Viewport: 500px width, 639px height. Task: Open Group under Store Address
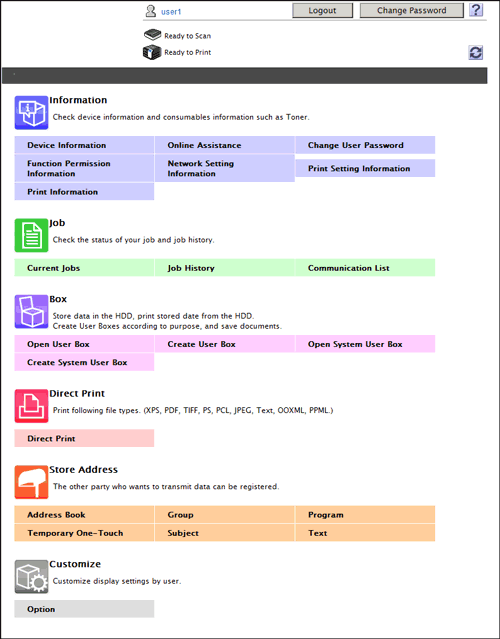coord(225,515)
